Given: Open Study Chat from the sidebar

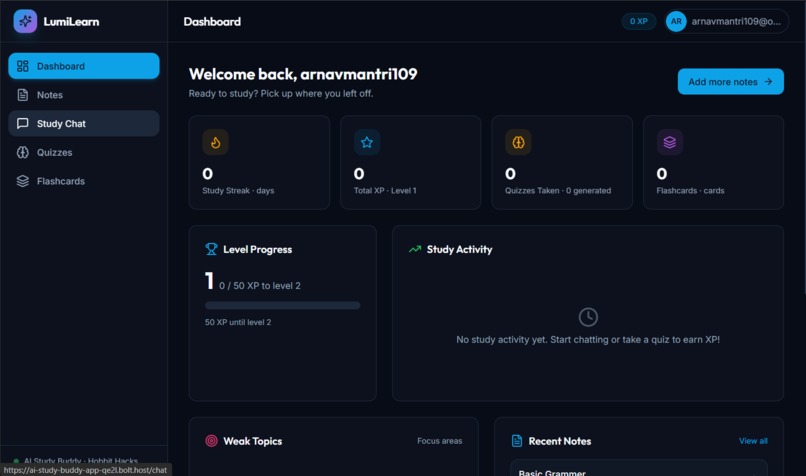Looking at the screenshot, I should (84, 123).
